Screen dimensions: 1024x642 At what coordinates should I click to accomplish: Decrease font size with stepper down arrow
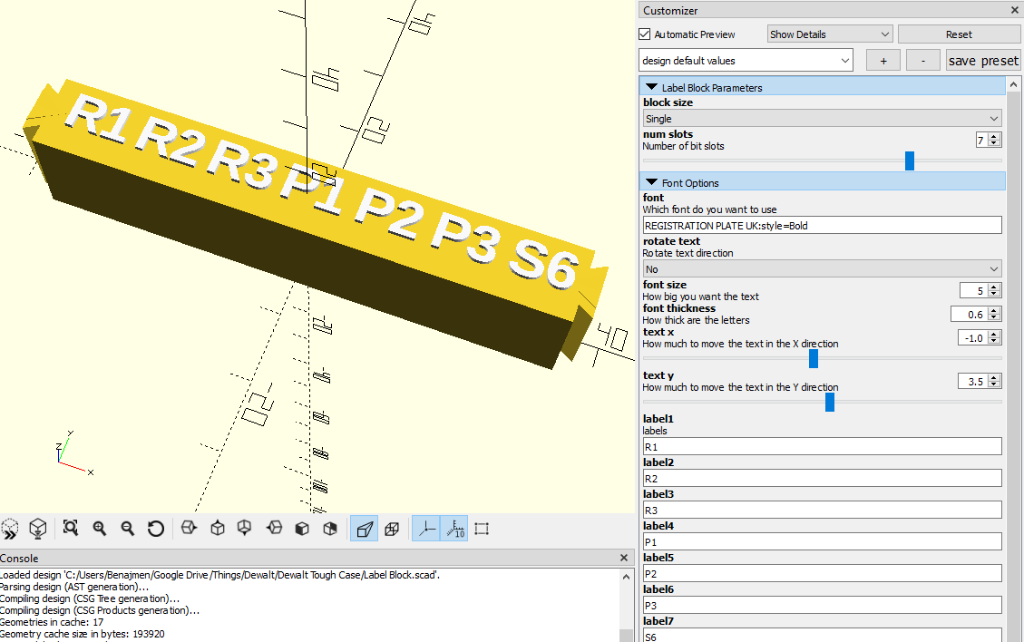coord(994,294)
